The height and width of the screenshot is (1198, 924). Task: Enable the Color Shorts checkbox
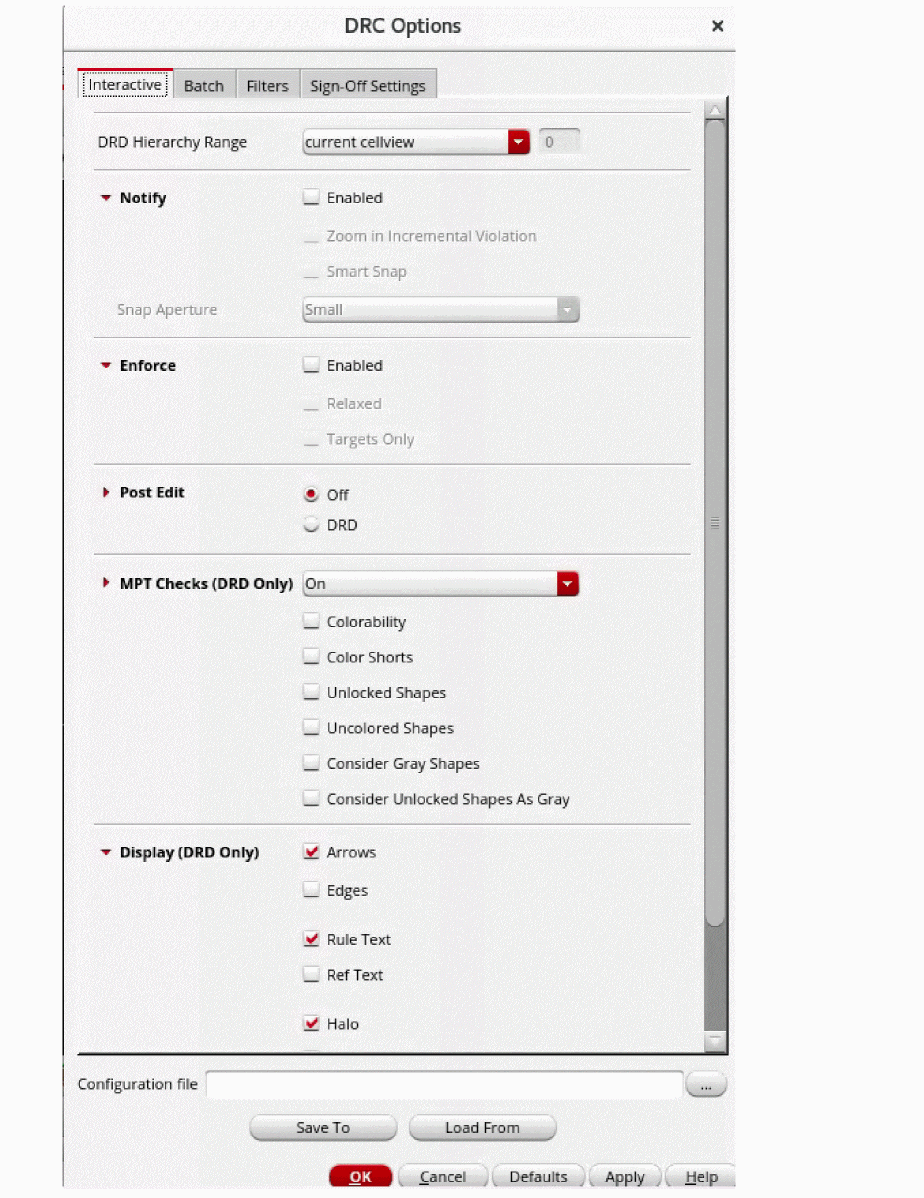pyautogui.click(x=311, y=656)
